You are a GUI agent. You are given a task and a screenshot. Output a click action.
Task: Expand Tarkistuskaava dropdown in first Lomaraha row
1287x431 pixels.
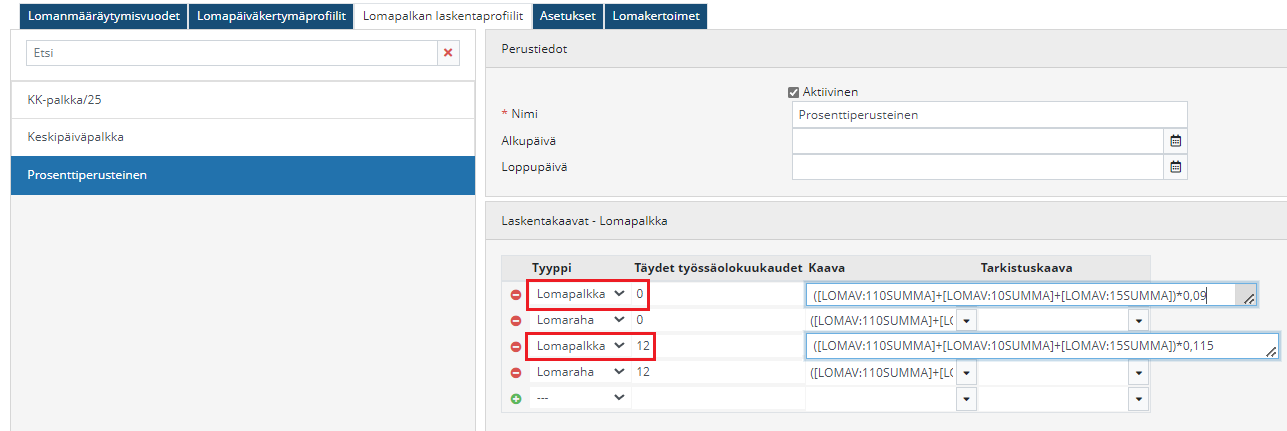point(1138,321)
